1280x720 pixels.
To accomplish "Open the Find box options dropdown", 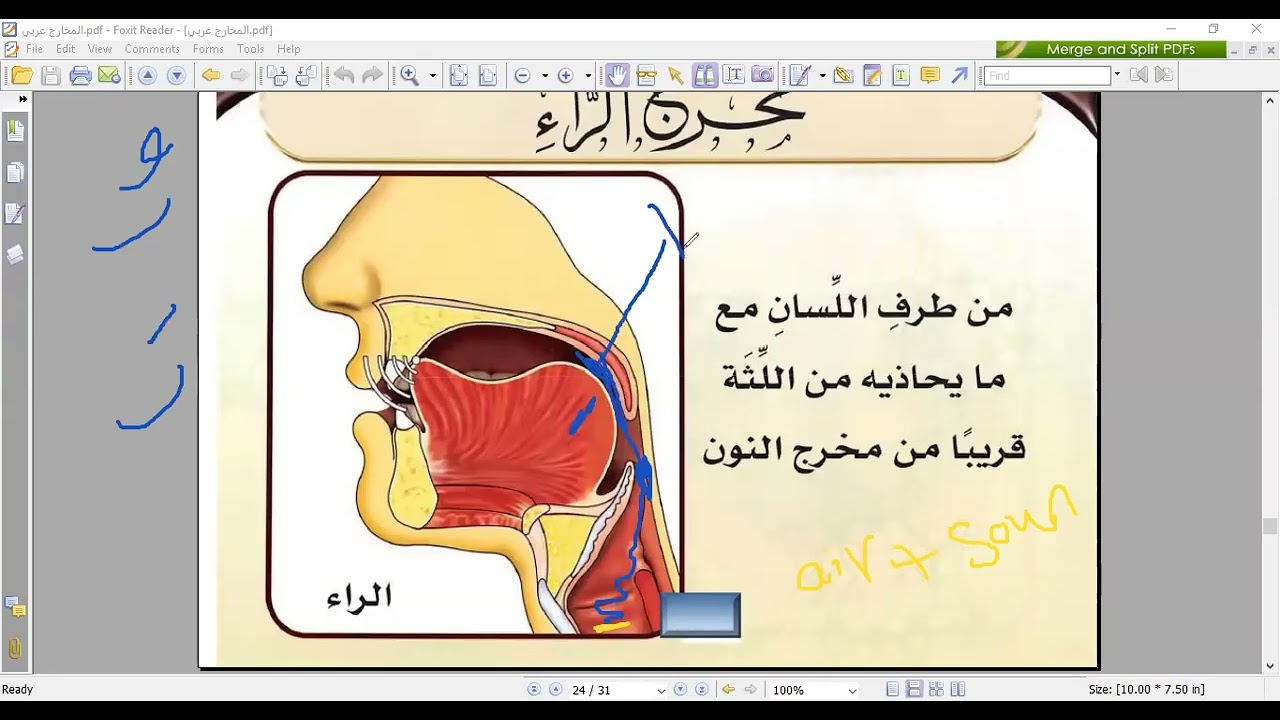I will (1117, 75).
